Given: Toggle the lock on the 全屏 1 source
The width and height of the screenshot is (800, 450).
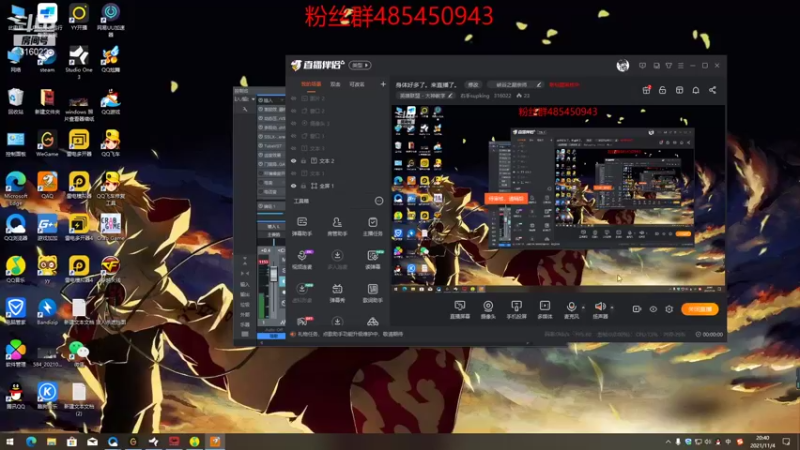Looking at the screenshot, I should [304, 186].
